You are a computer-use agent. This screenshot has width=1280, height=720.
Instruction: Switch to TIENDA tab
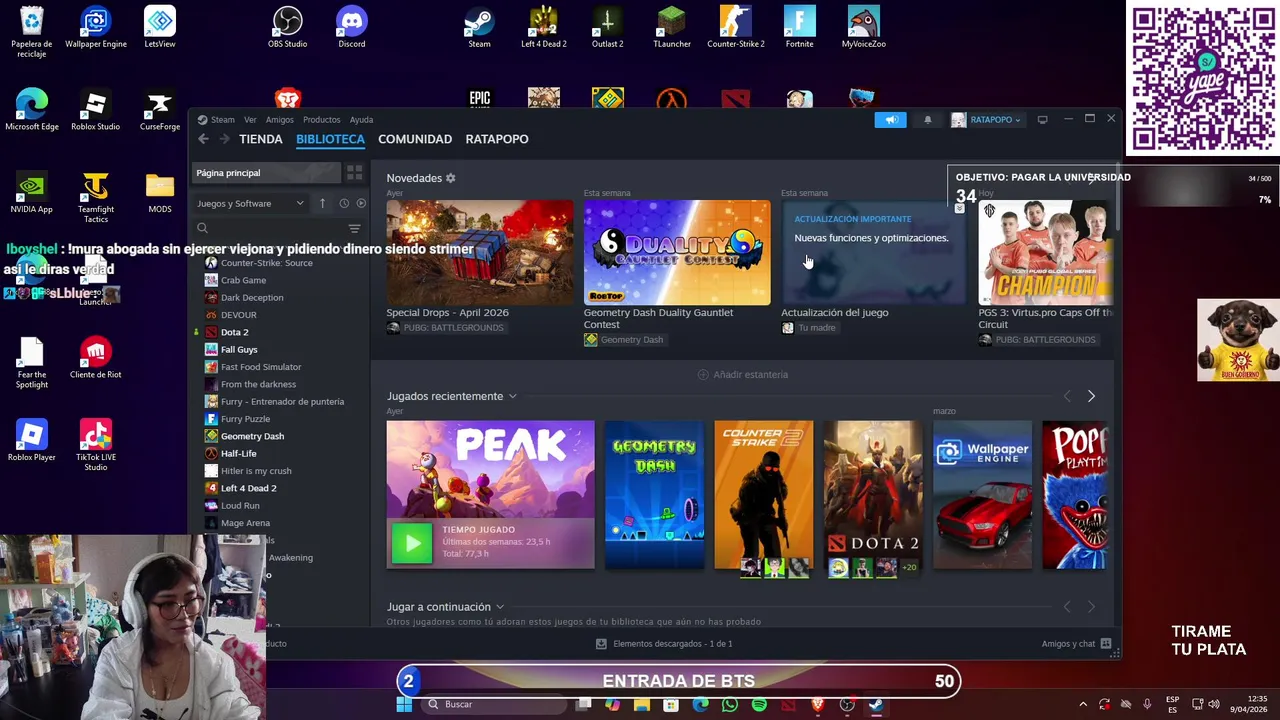[x=261, y=139]
